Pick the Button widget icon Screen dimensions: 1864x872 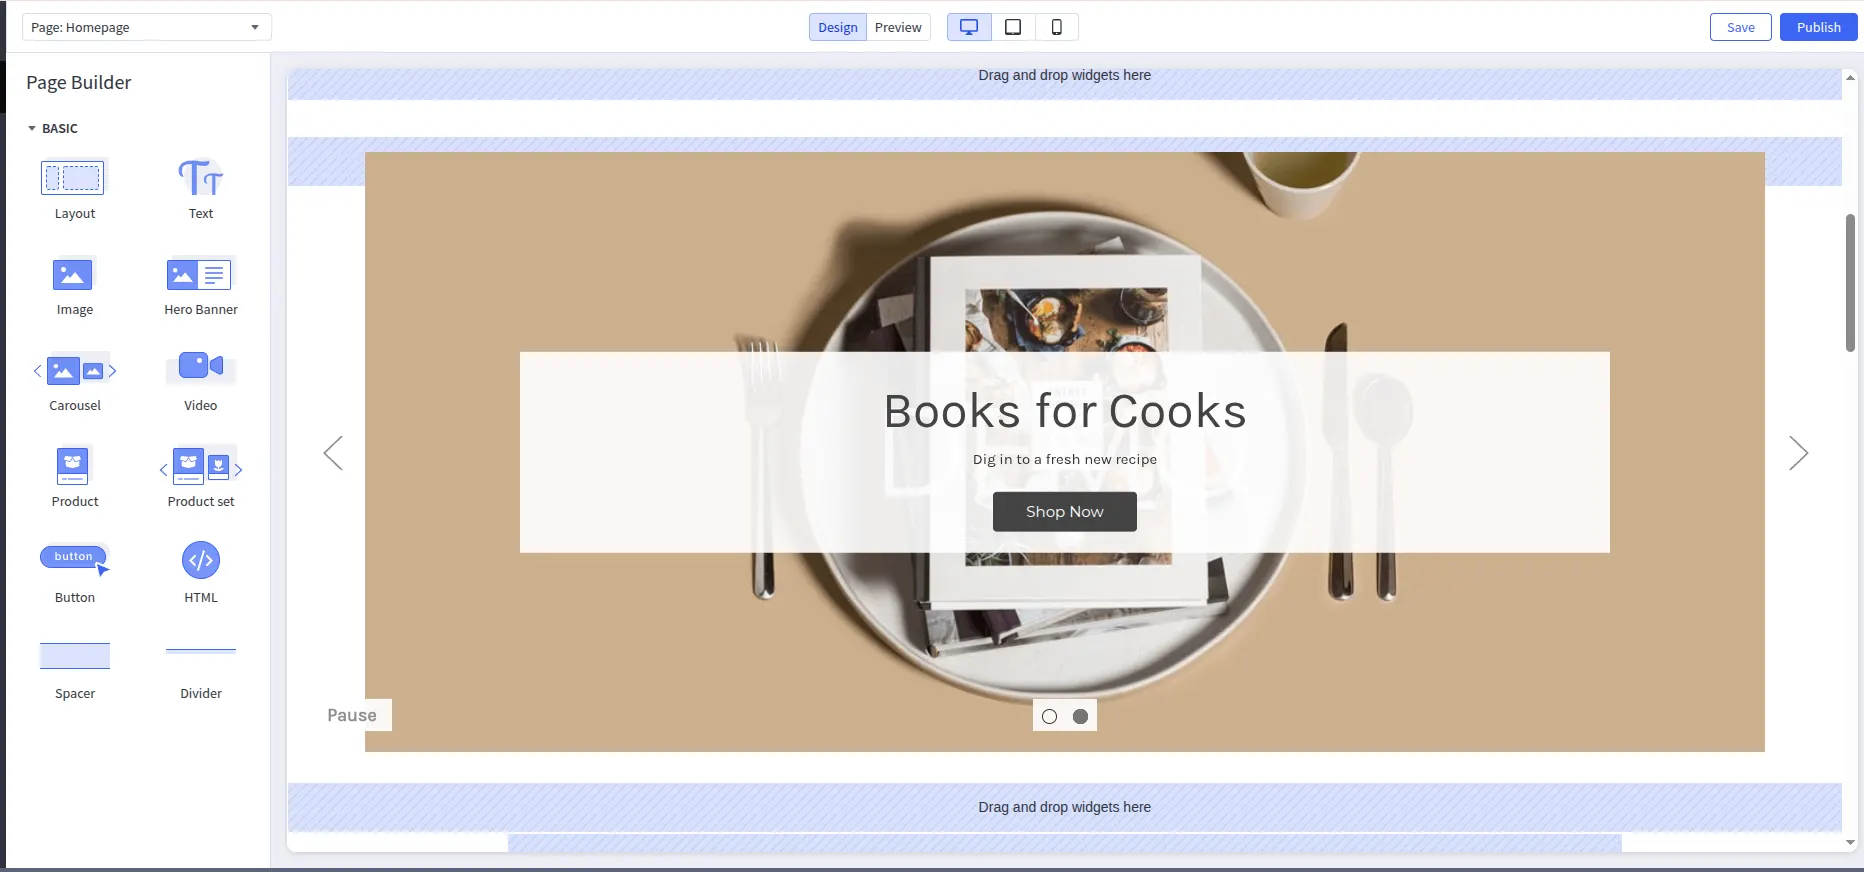pos(75,560)
